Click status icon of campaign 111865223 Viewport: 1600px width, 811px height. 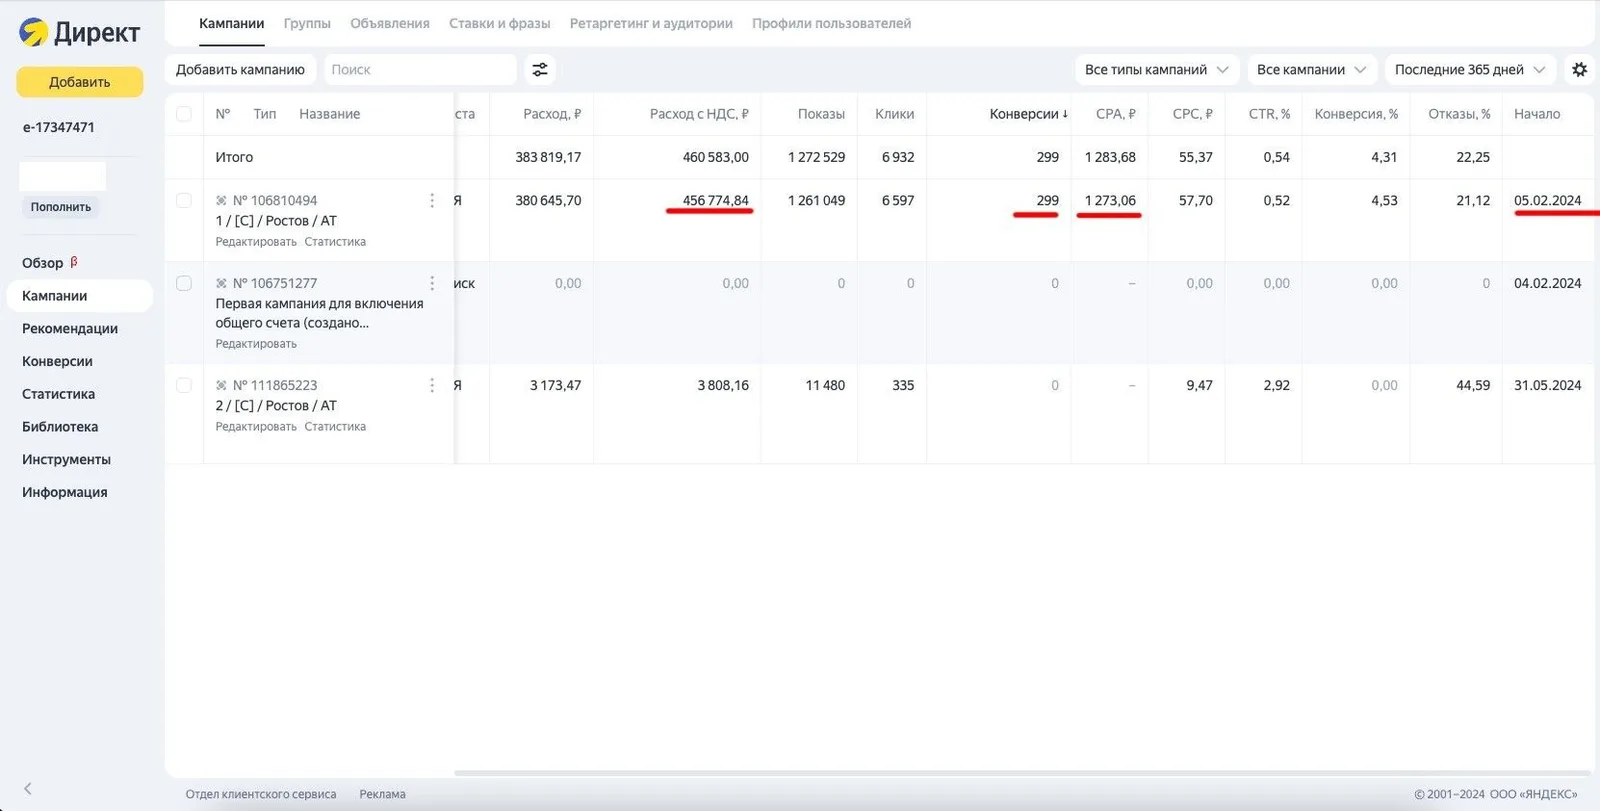221,385
